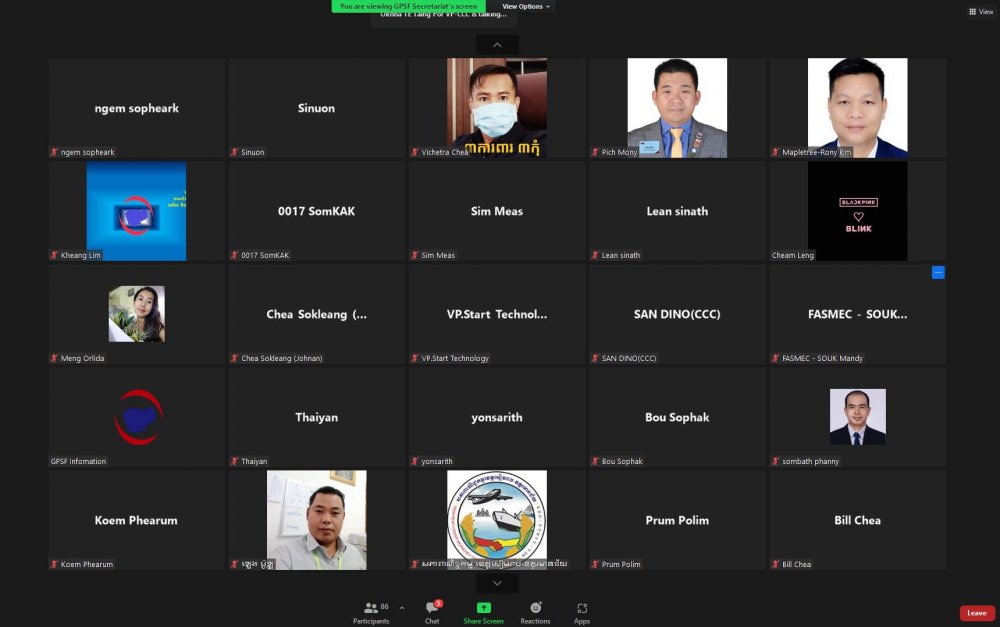Click the muted mic icon beside Bill Chea
The image size is (1000, 627).
tap(774, 565)
